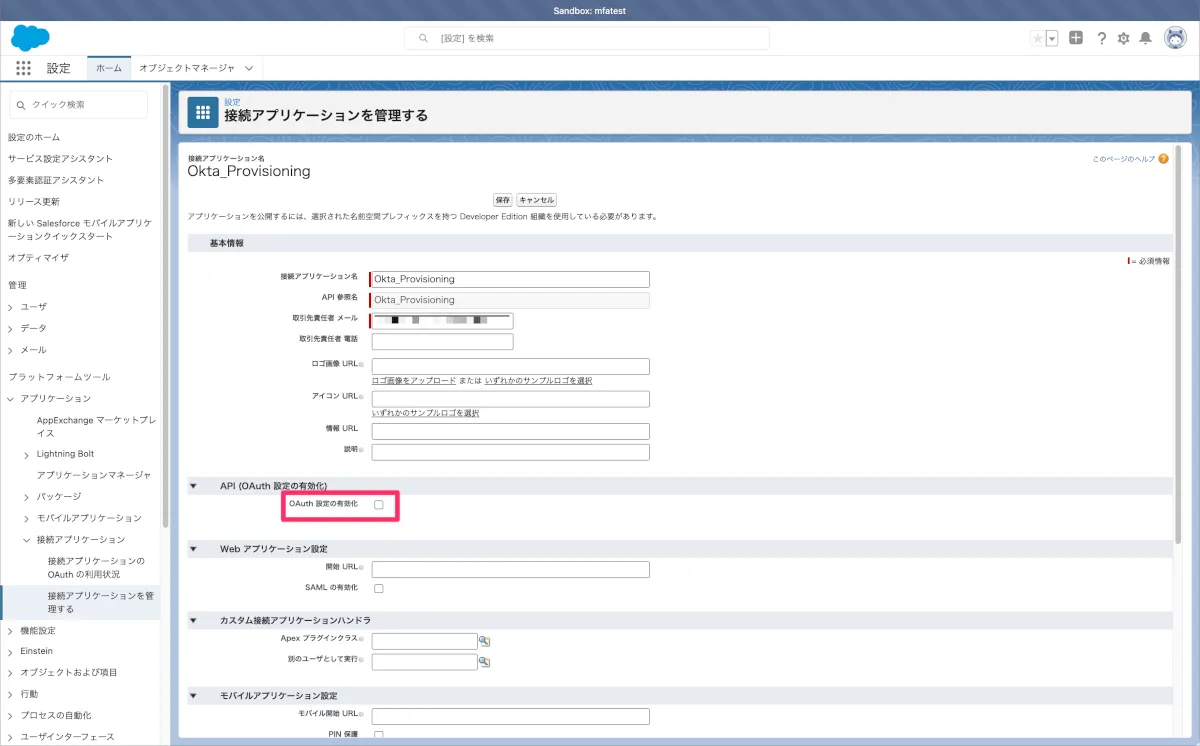Toggle the PIN 保護 checkbox
The height and width of the screenshot is (746, 1200).
(x=379, y=735)
